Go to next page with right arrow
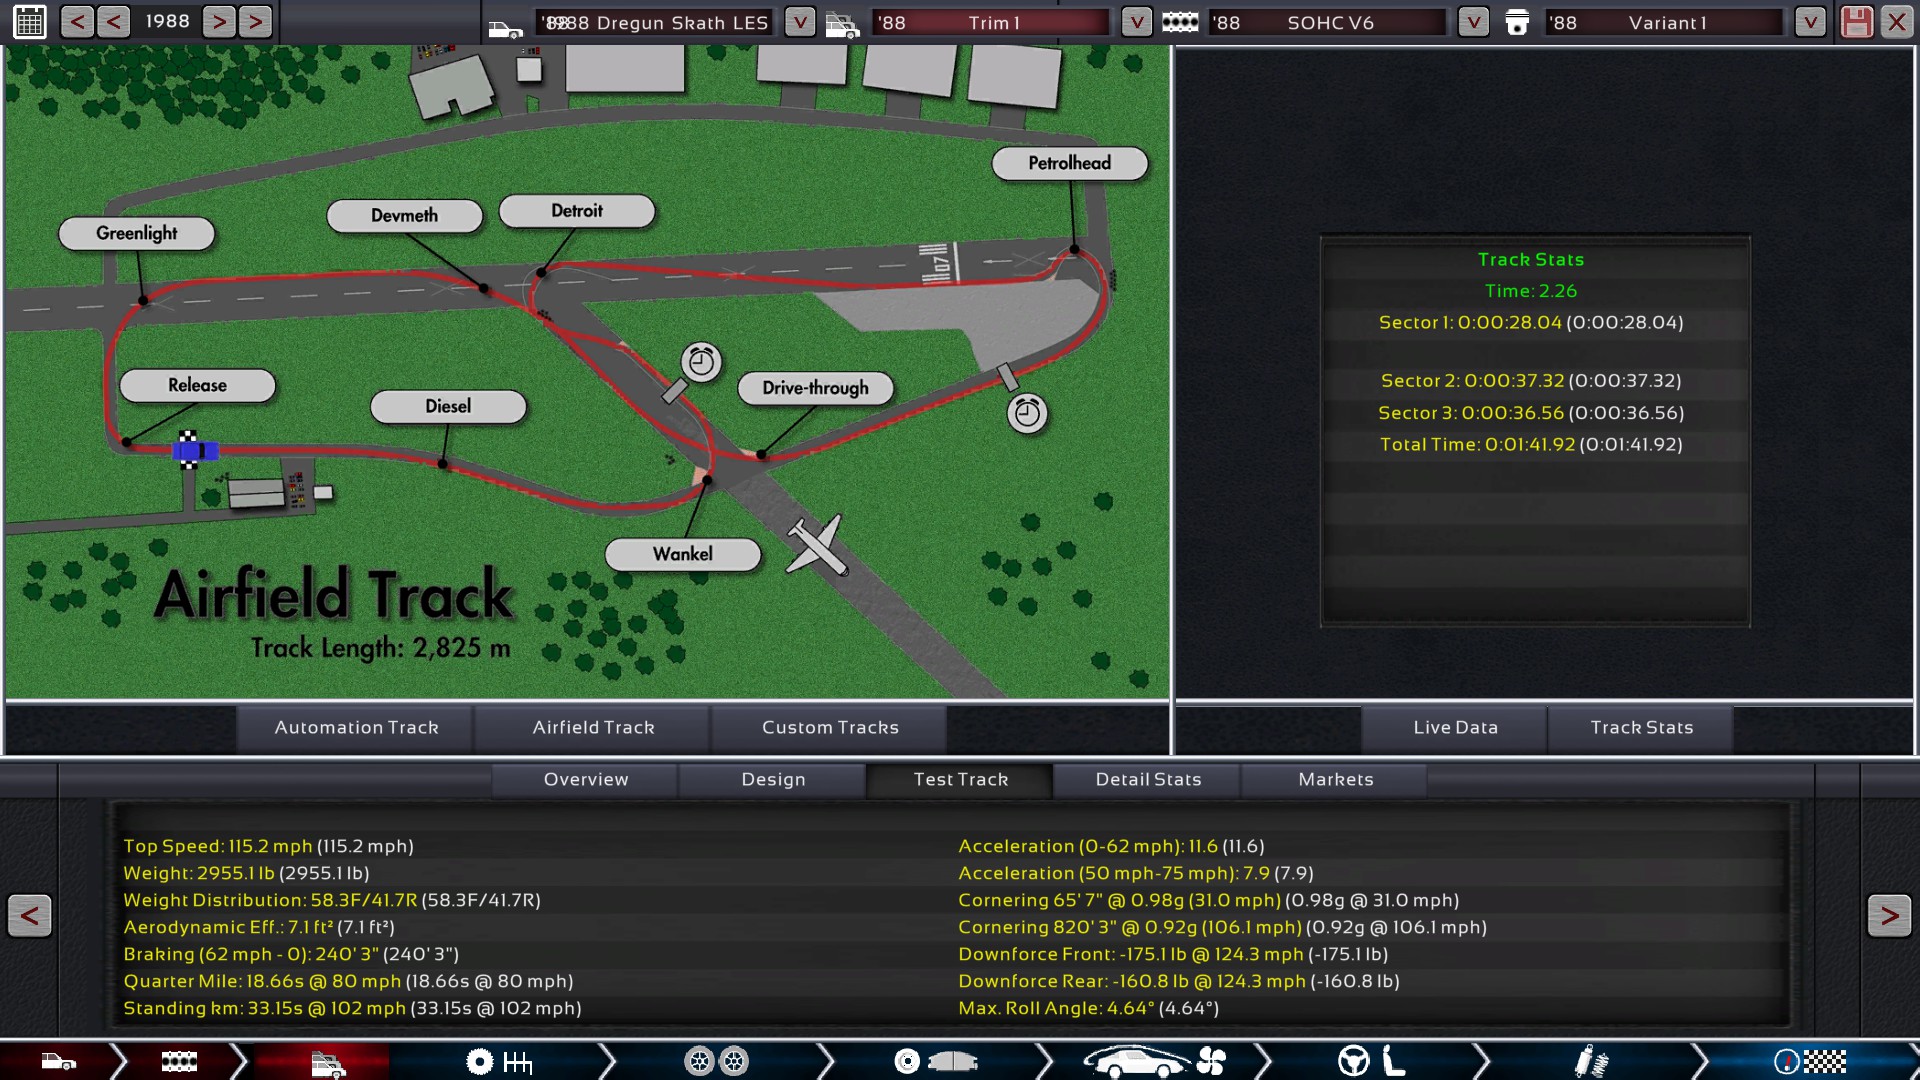 pos(1888,915)
